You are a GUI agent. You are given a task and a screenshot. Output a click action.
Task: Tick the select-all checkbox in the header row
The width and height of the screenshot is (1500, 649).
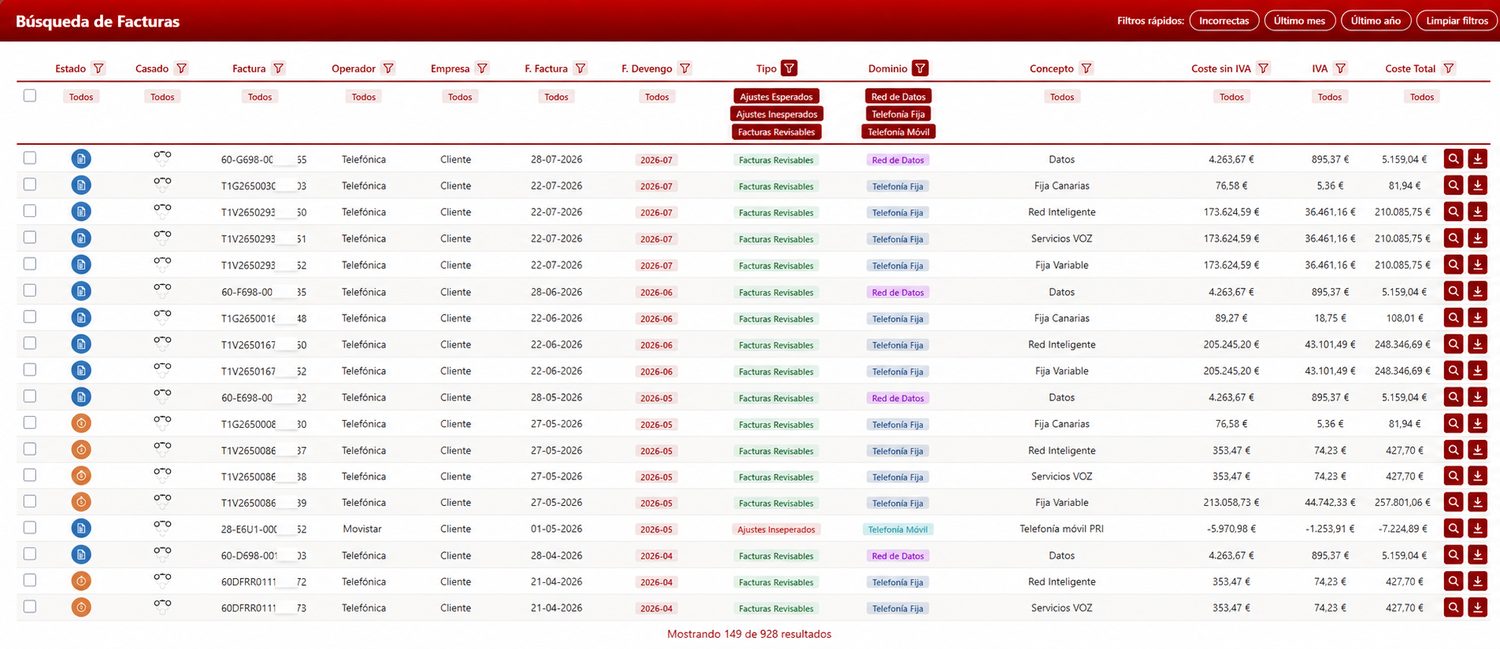click(30, 96)
